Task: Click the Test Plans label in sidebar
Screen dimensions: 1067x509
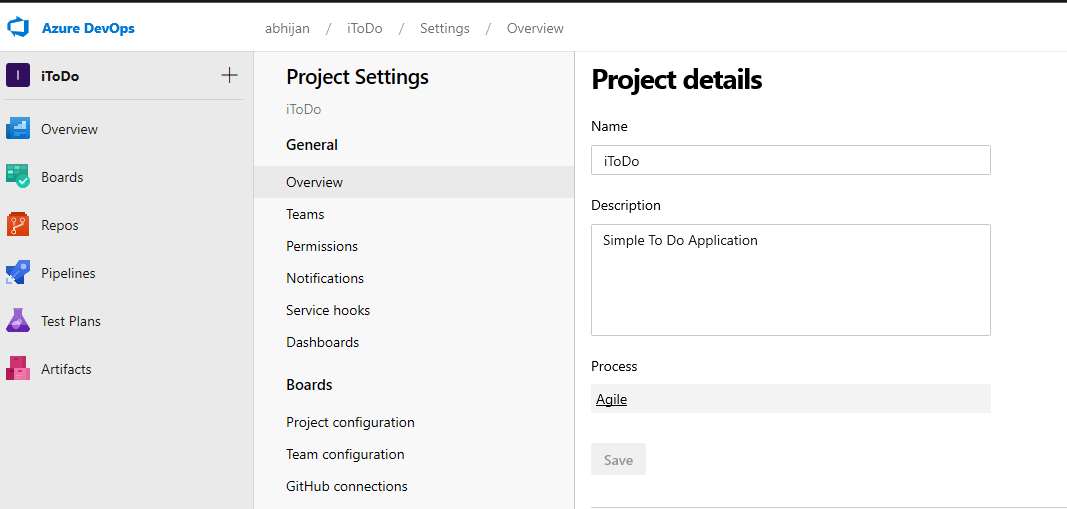Action: click(71, 321)
